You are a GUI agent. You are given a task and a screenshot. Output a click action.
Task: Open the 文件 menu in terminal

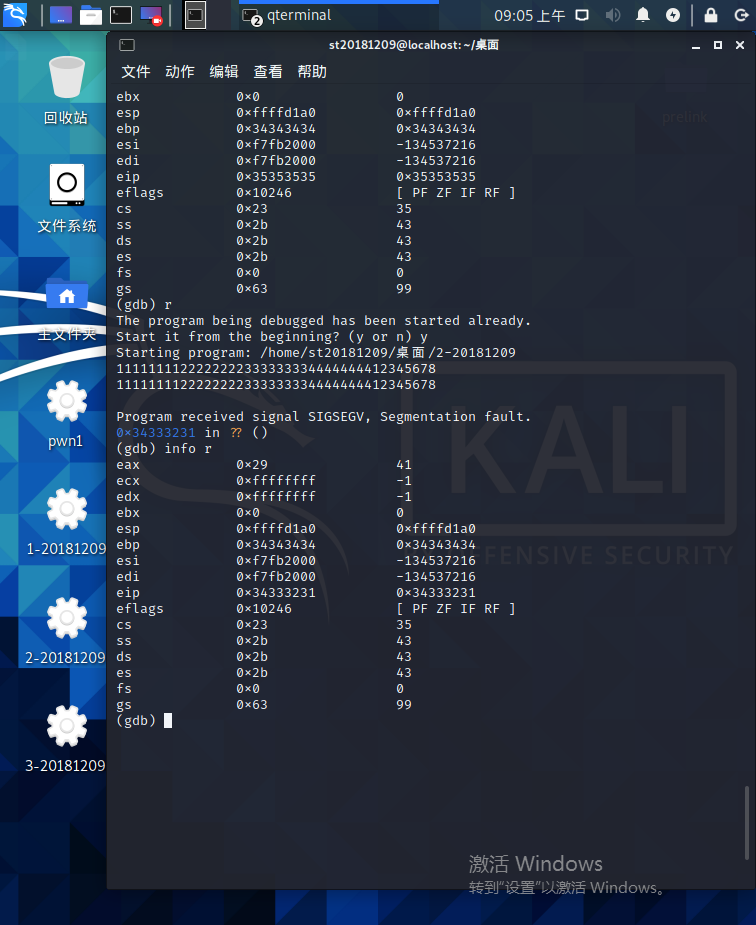coord(136,71)
